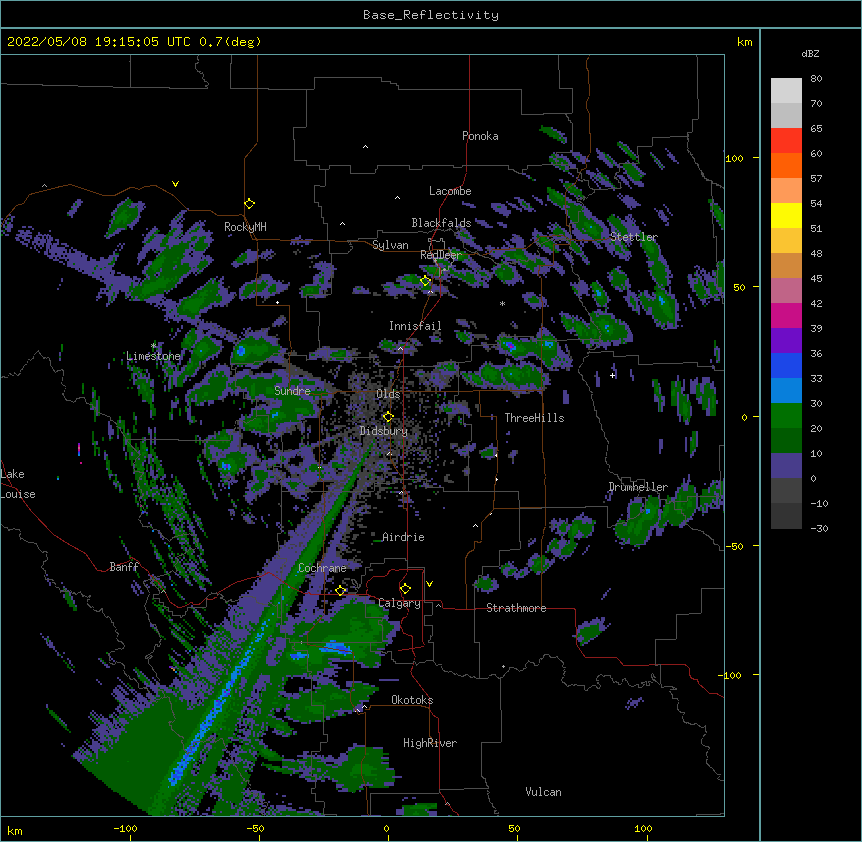Click the yellow diamond marker below Cochrane
The image size is (862, 842).
tap(340, 590)
